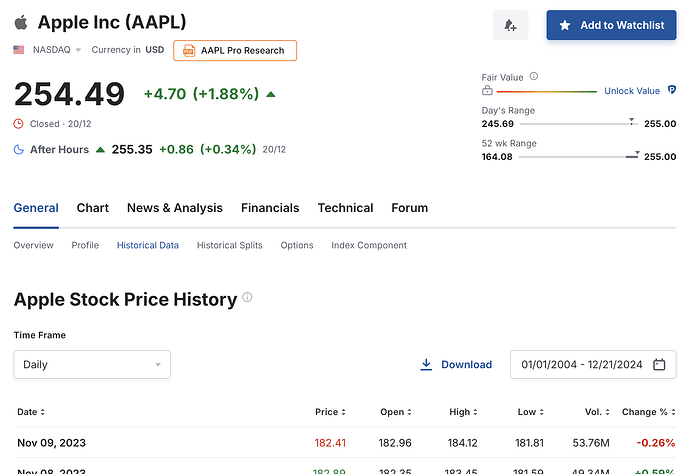Click the 182.96 open value
Image resolution: width=690 pixels, height=474 pixels.
(395, 443)
